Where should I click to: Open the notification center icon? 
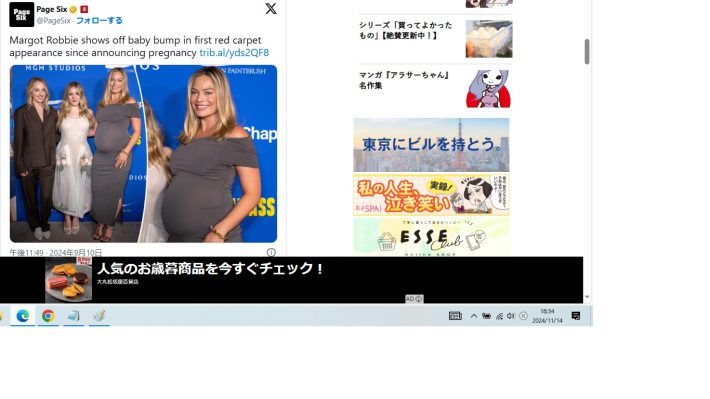click(x=576, y=316)
